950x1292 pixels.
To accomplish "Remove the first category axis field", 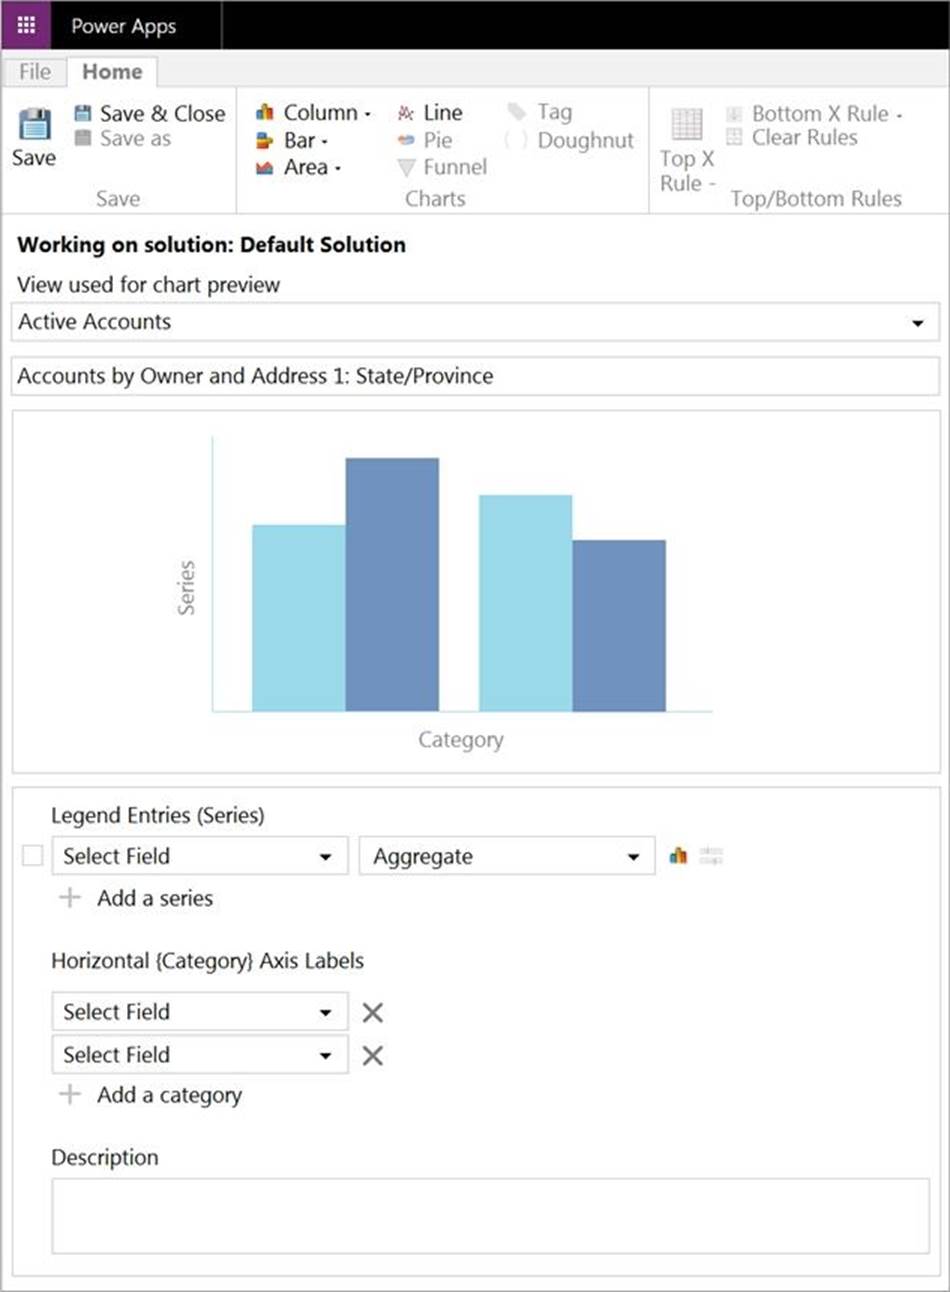I will [x=372, y=1013].
